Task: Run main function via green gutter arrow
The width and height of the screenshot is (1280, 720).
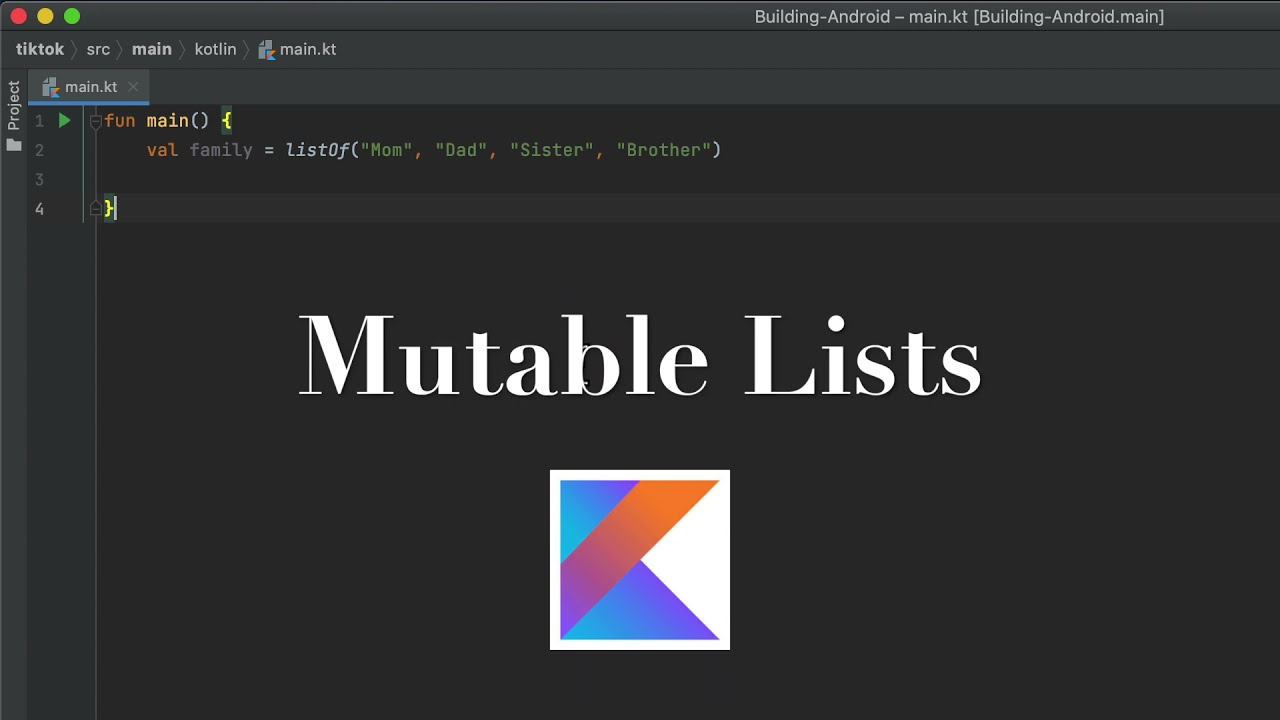Action: click(64, 121)
